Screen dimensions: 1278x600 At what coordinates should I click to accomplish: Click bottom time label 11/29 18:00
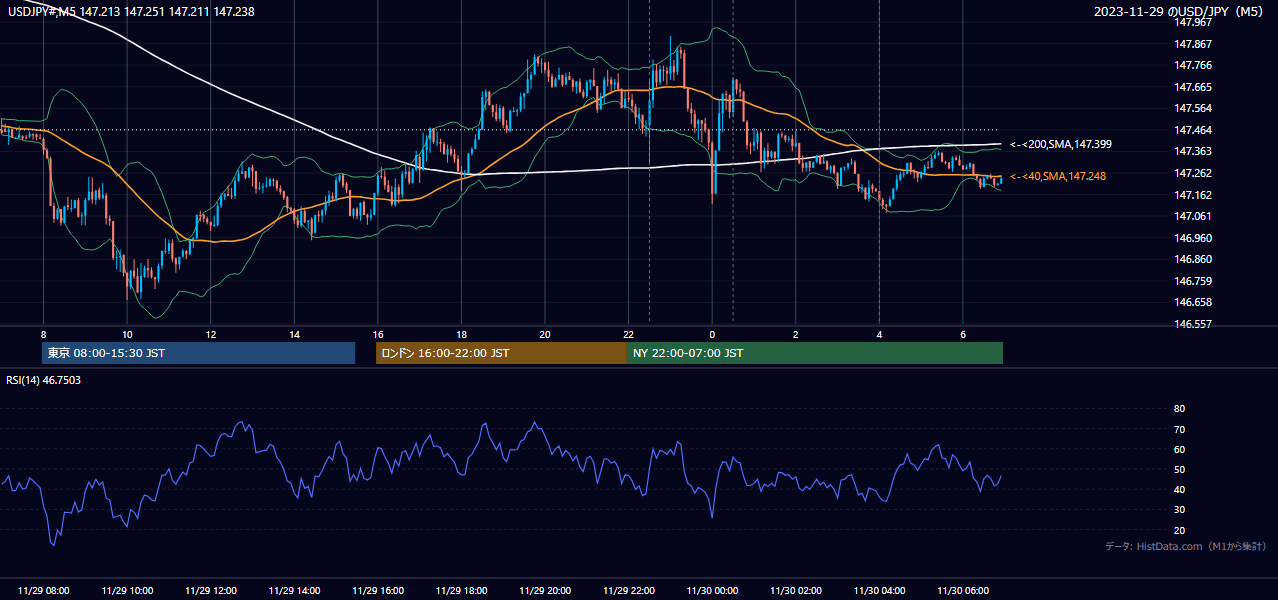(461, 591)
